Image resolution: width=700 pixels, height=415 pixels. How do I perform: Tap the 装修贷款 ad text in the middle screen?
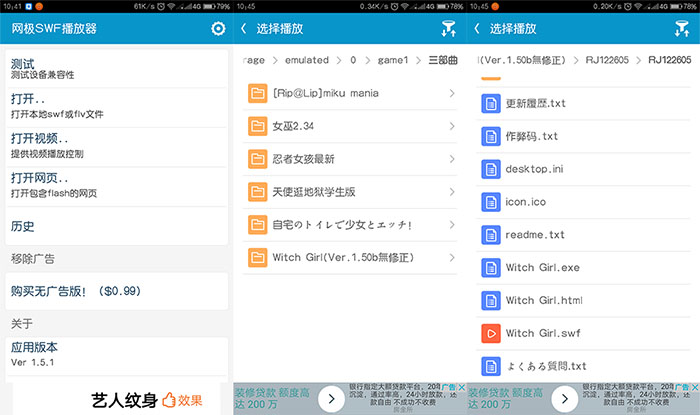272,398
